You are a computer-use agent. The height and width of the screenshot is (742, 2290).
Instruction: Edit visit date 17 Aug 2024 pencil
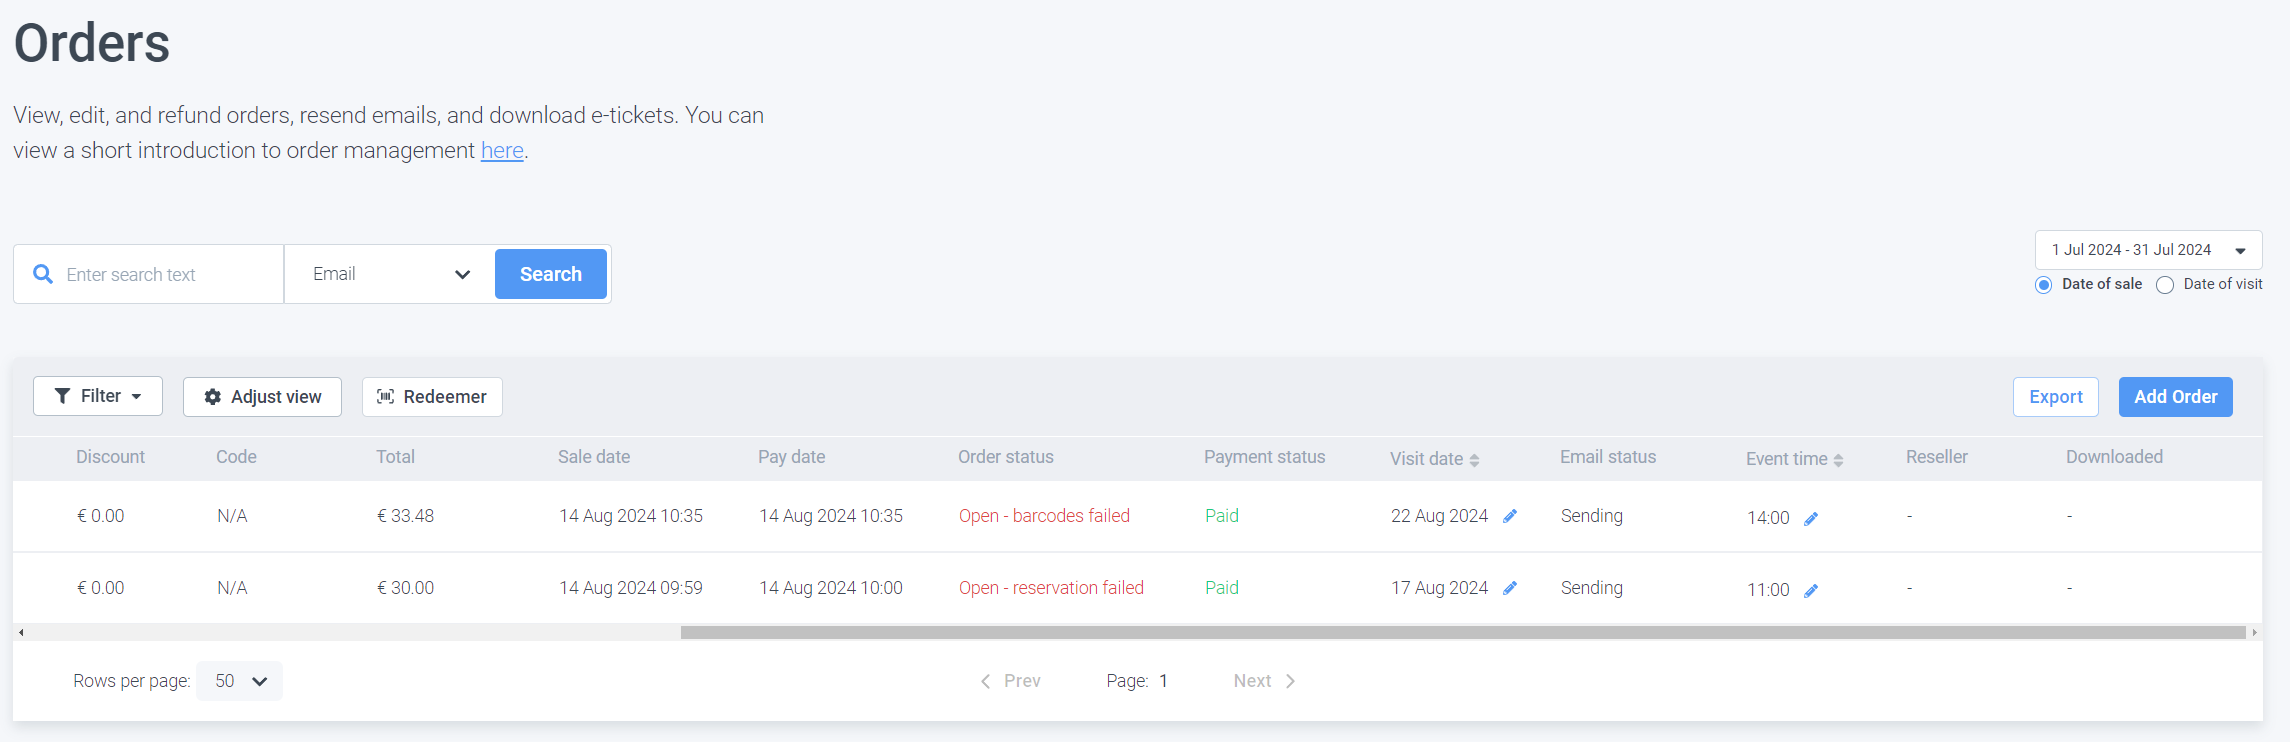click(x=1510, y=588)
